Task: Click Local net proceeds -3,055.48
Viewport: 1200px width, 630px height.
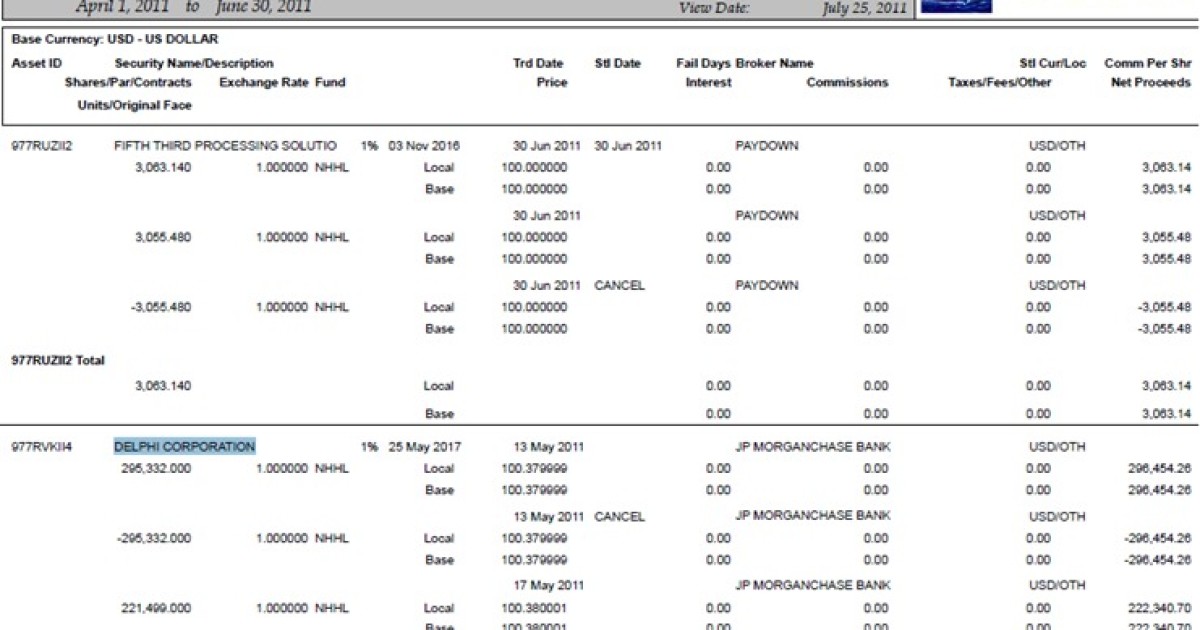Action: pos(1164,307)
